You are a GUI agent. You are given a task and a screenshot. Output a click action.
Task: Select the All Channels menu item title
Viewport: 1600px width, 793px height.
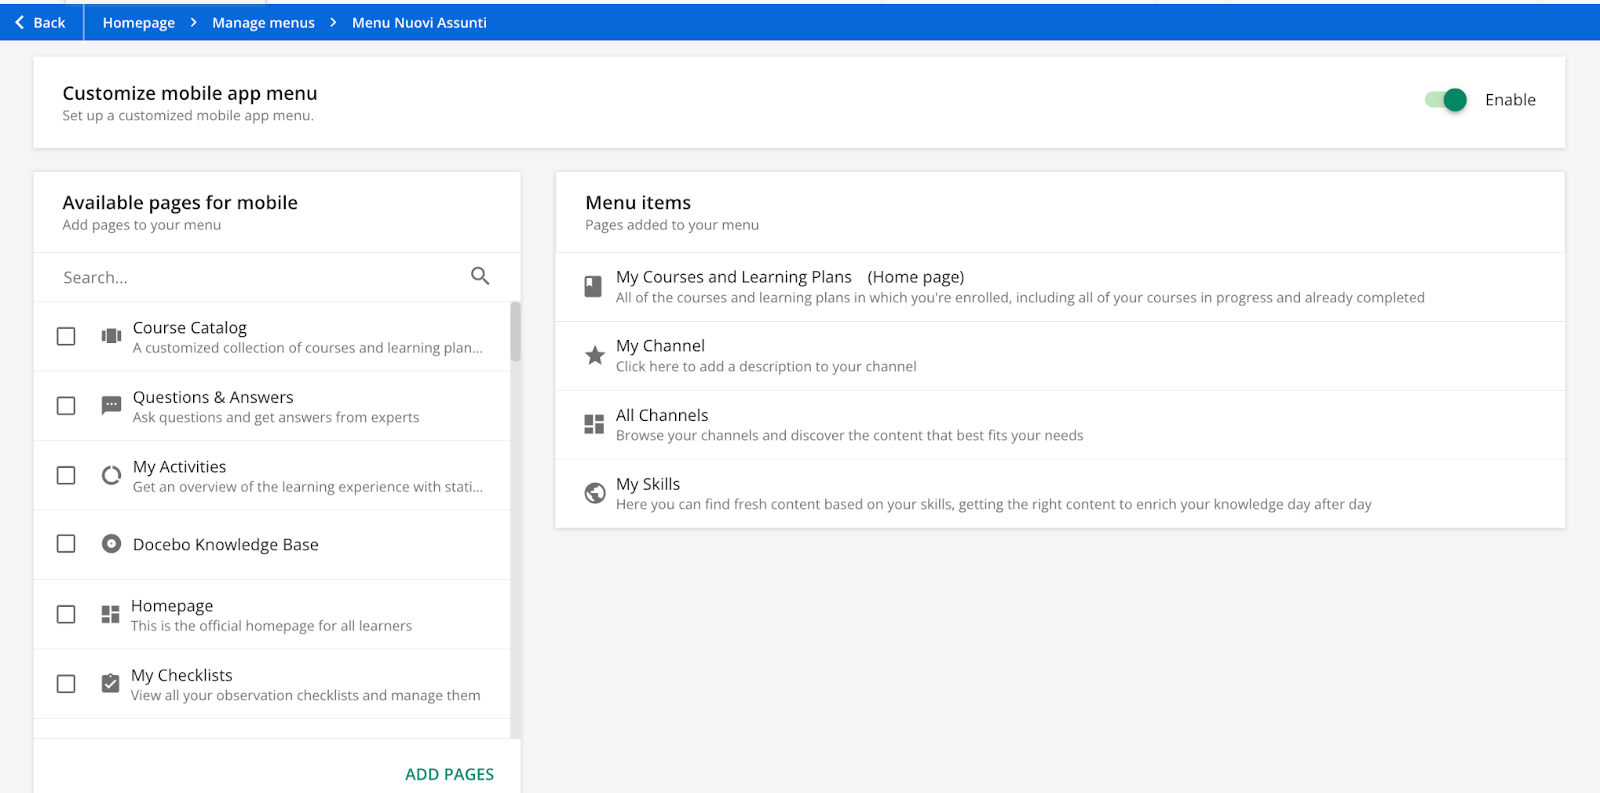[662, 415]
